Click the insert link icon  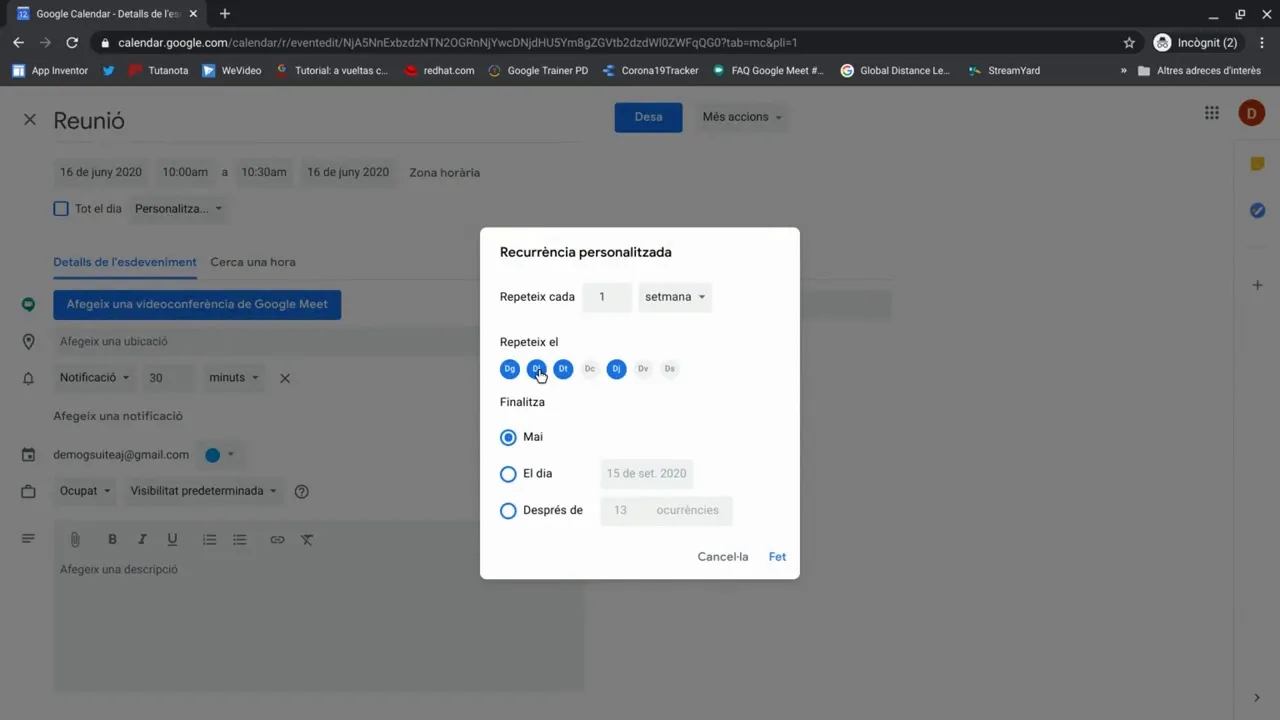tap(277, 540)
